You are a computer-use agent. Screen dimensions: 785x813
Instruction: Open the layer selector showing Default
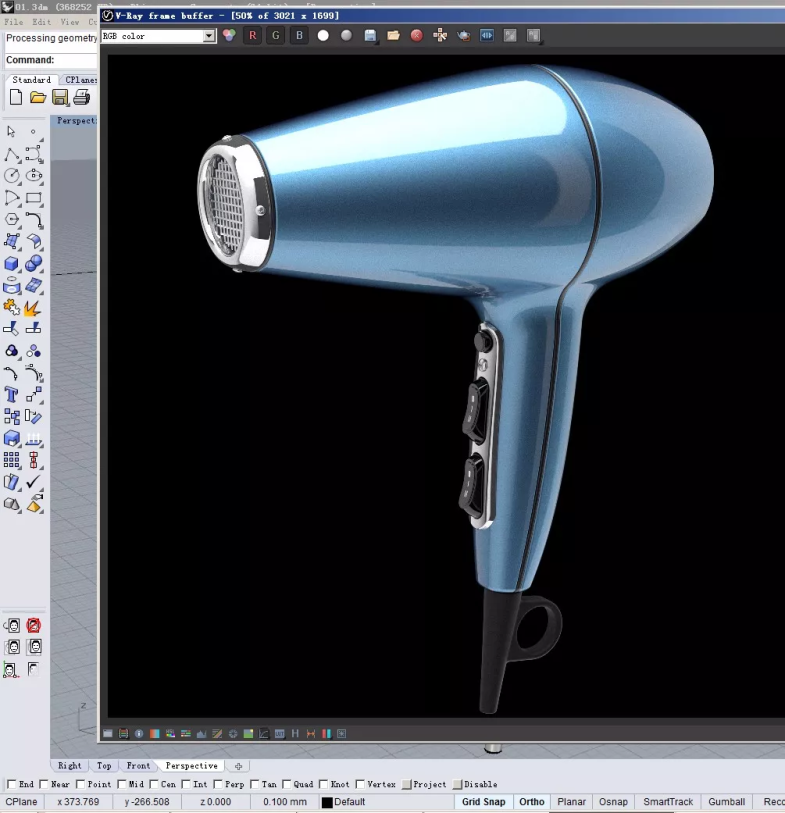coord(350,802)
